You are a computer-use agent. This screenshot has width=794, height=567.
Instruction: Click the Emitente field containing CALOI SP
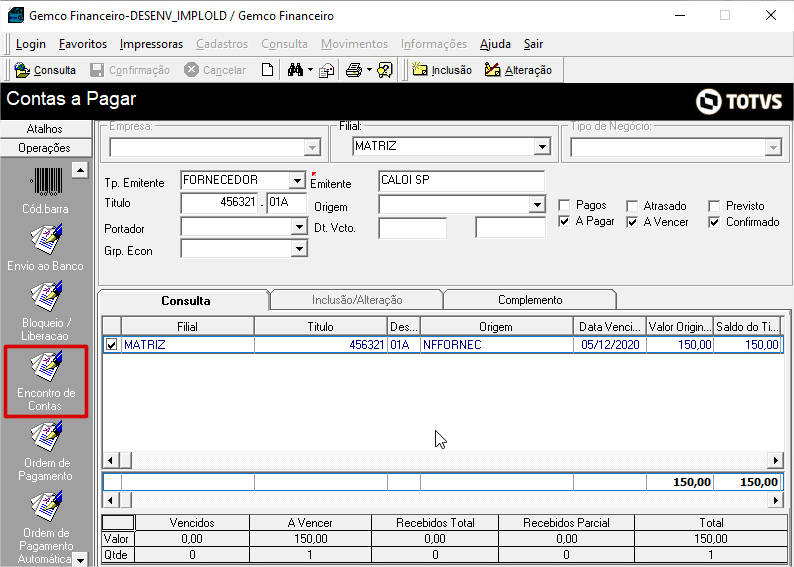pos(461,181)
